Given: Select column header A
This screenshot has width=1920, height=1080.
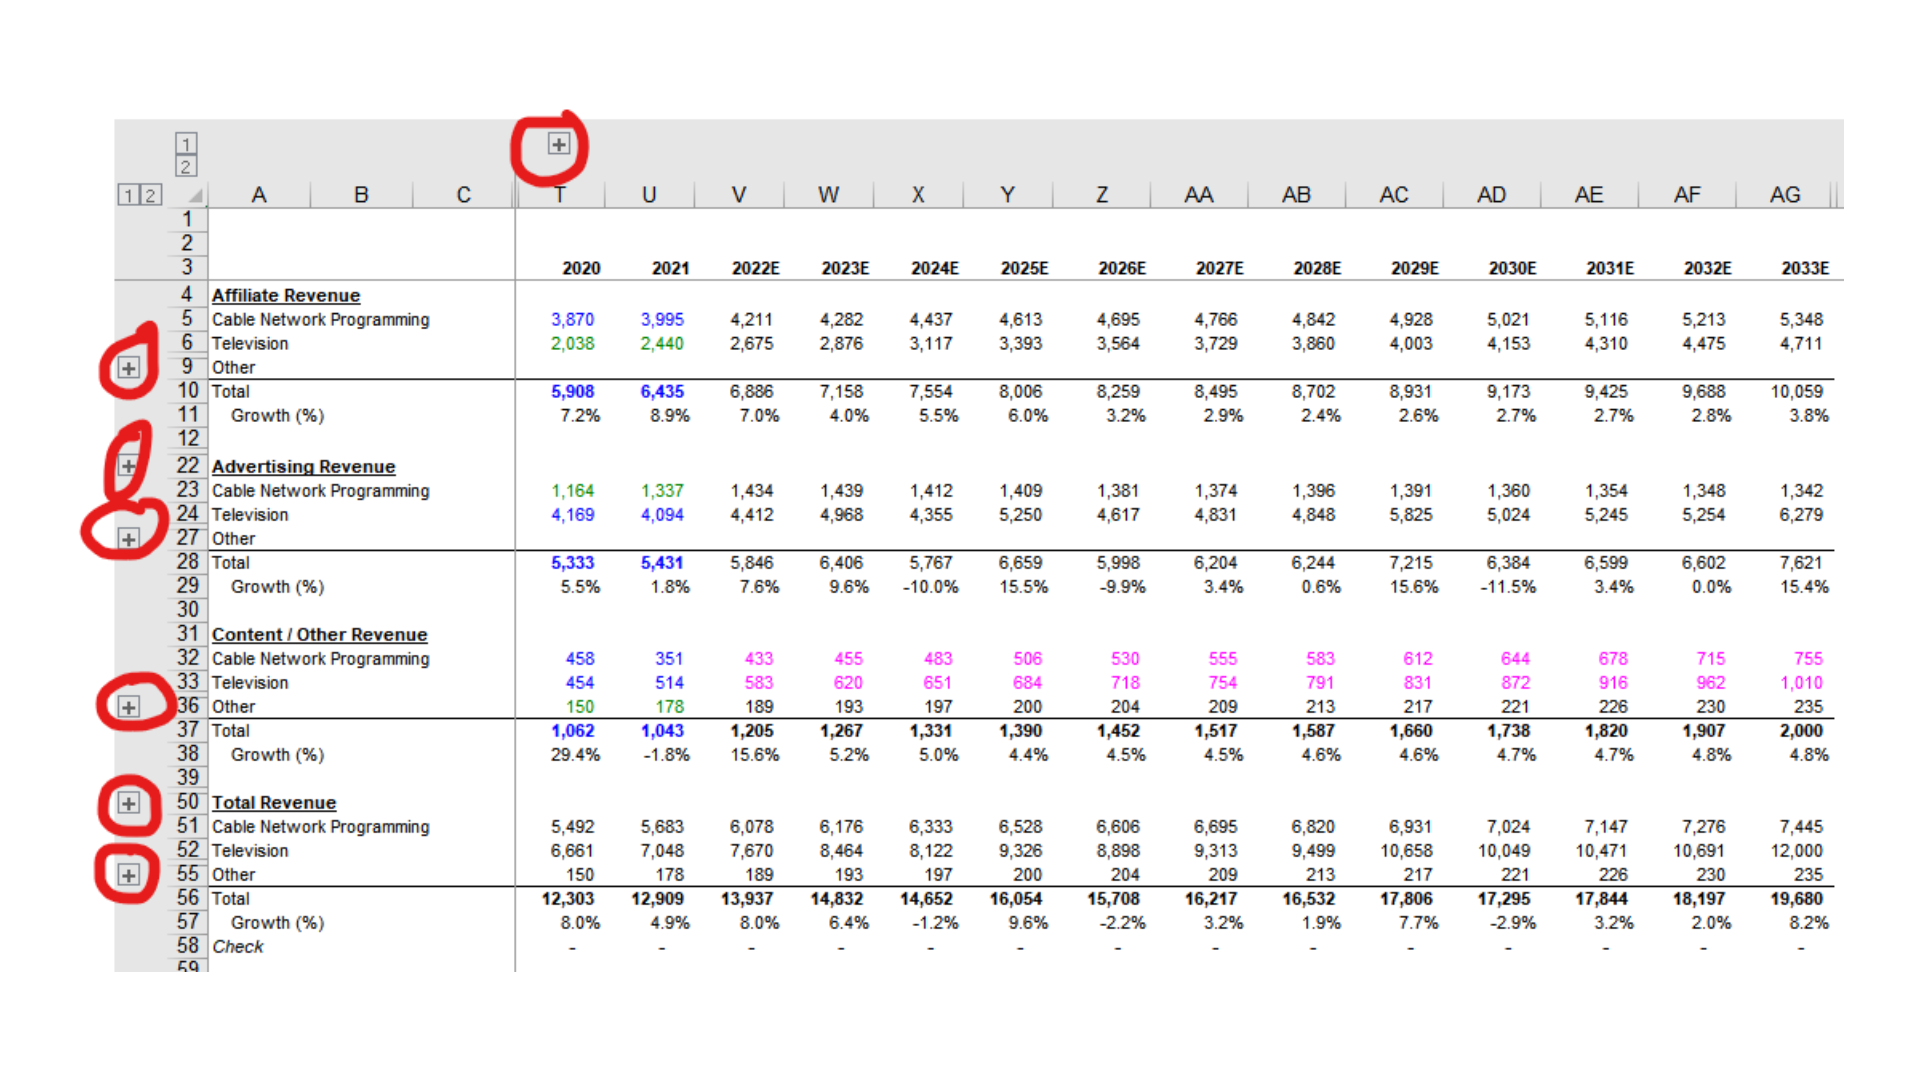Looking at the screenshot, I should click(x=259, y=195).
